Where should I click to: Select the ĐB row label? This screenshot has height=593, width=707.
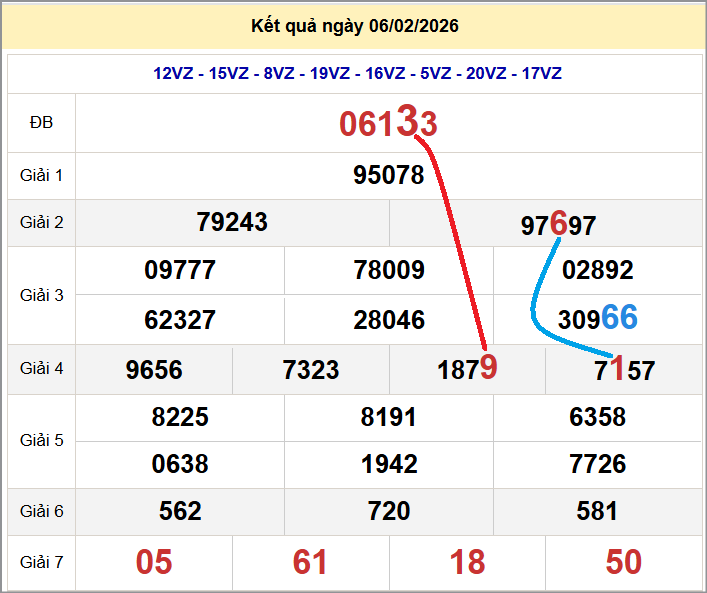coord(41,122)
